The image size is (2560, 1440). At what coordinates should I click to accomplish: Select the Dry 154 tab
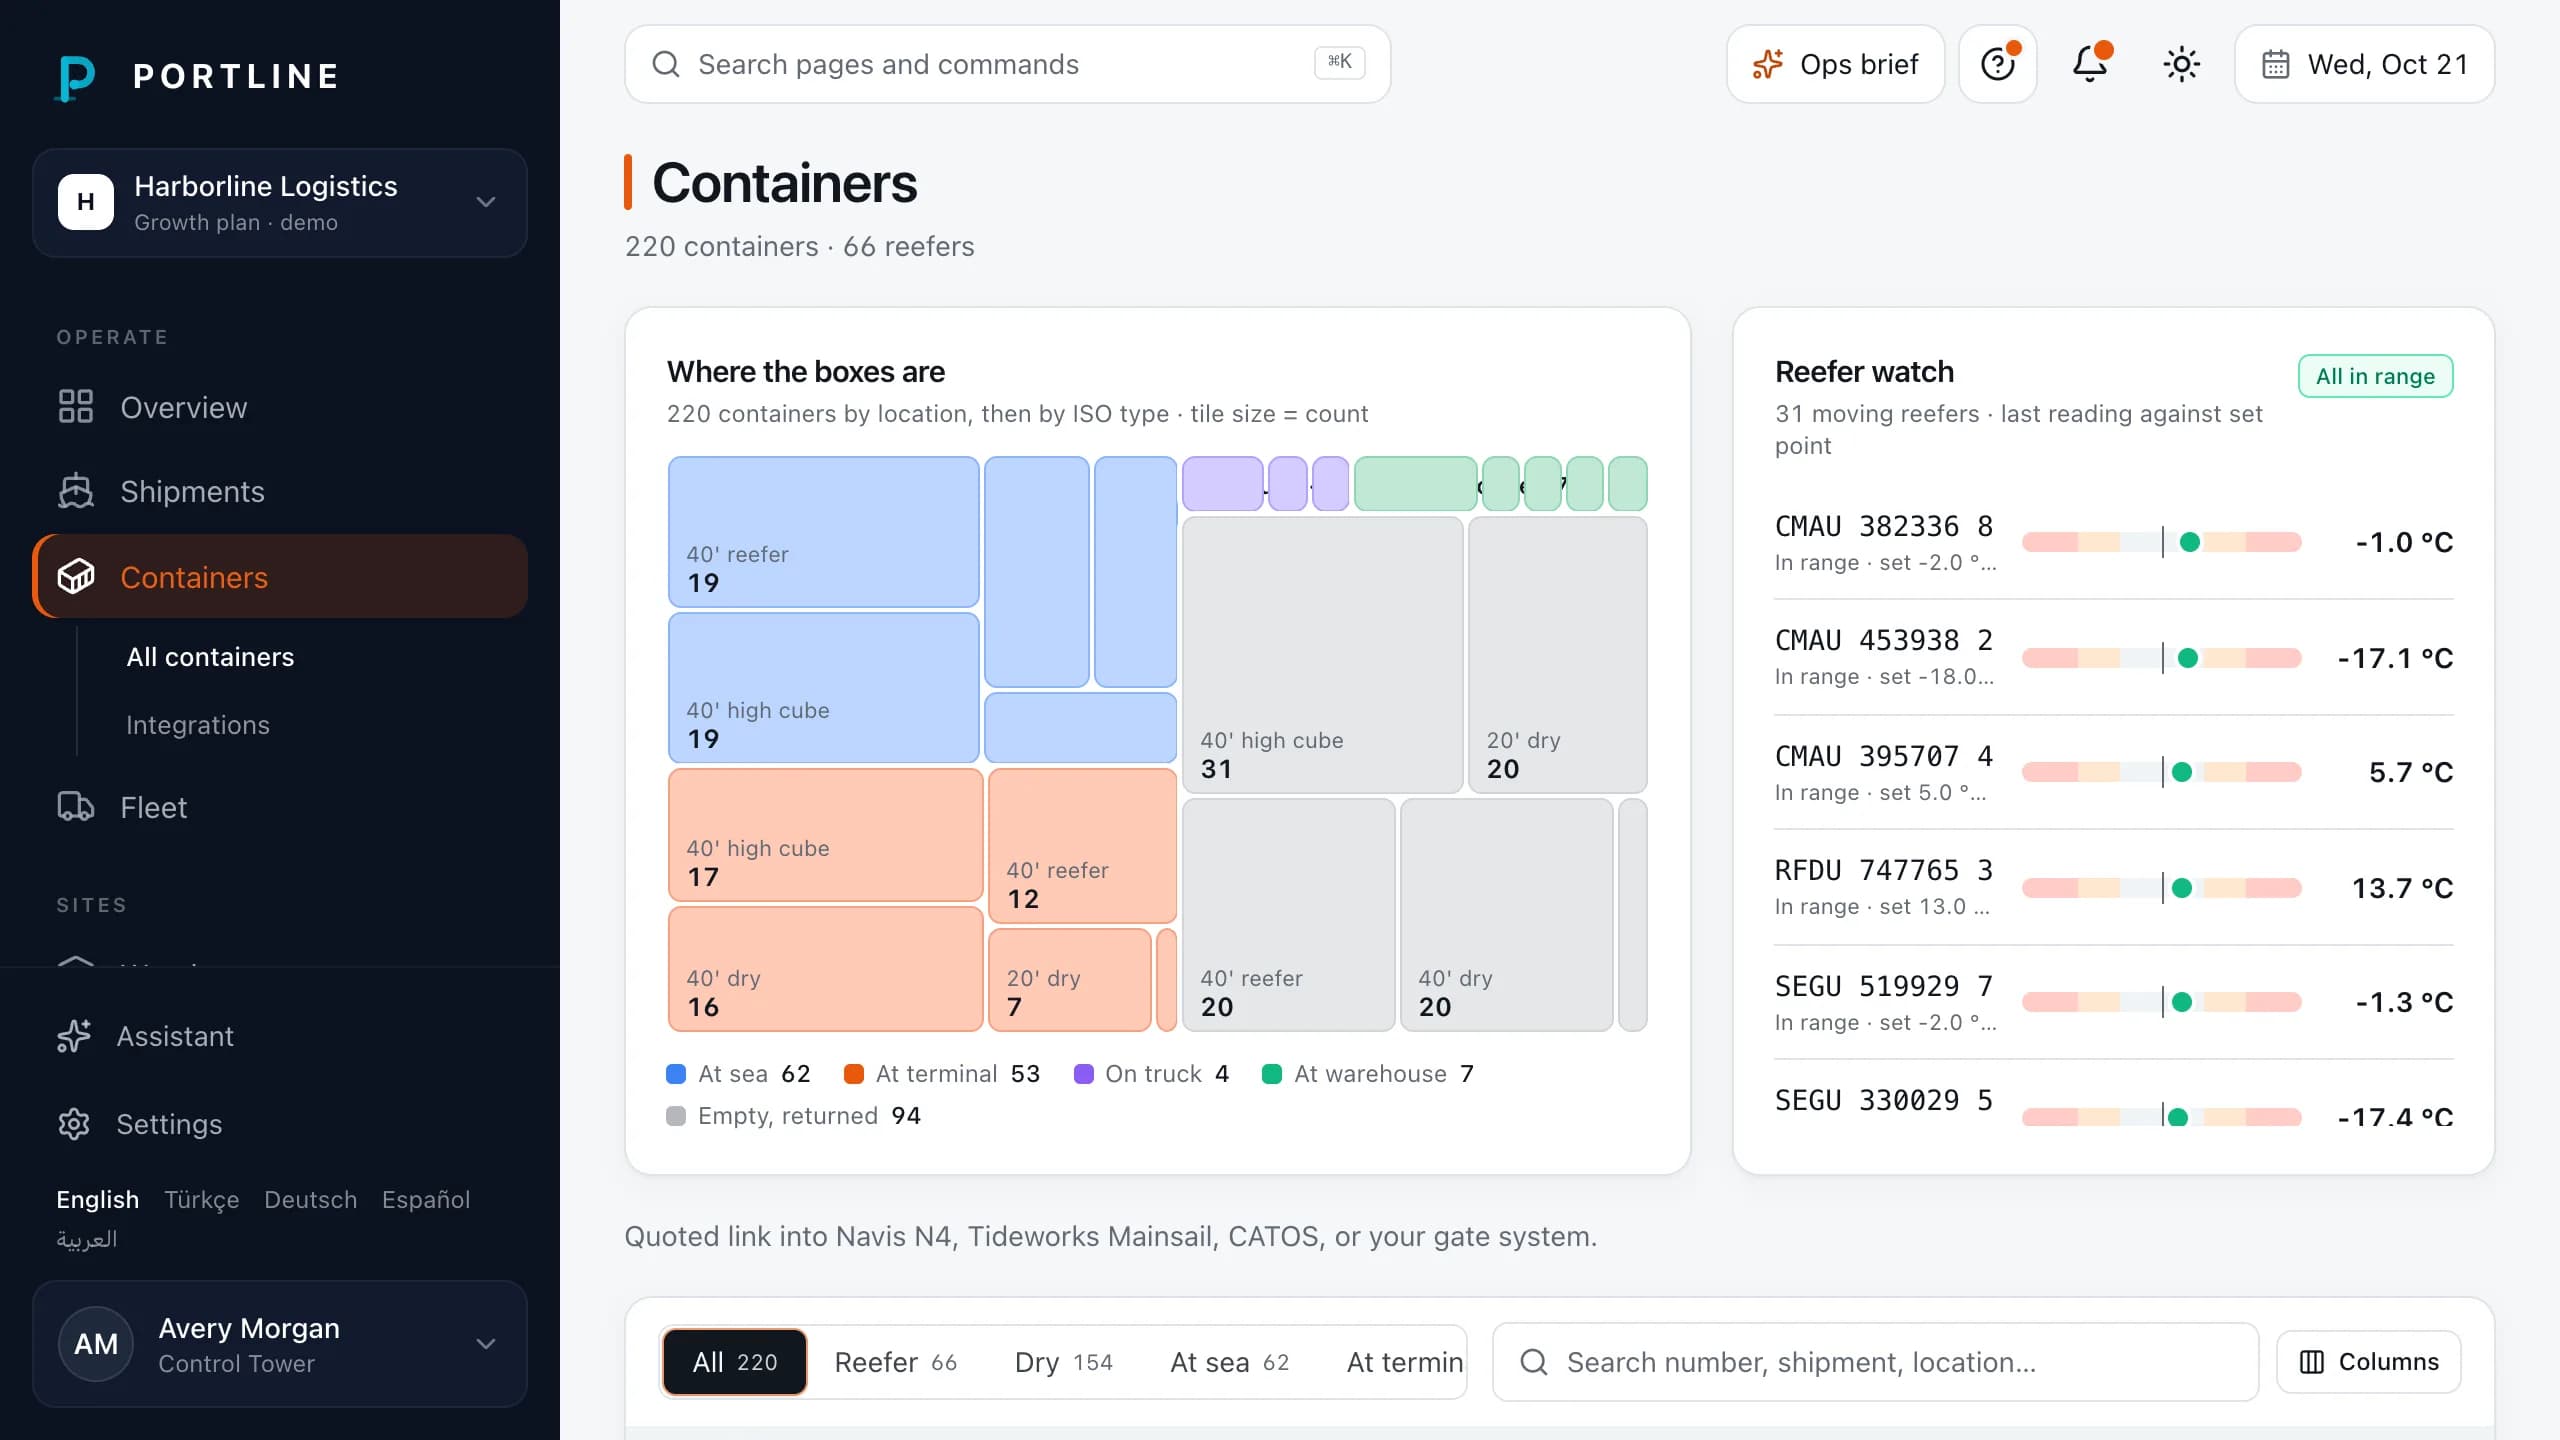click(x=1064, y=1362)
